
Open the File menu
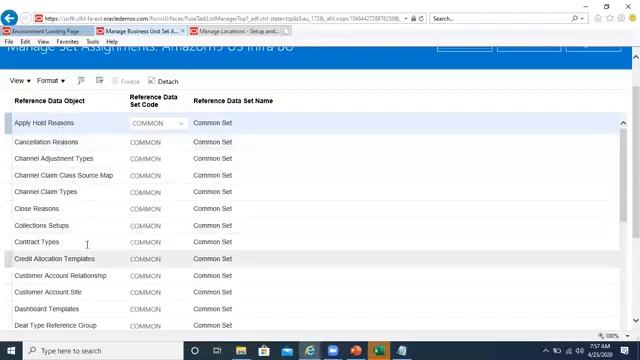click(9, 42)
